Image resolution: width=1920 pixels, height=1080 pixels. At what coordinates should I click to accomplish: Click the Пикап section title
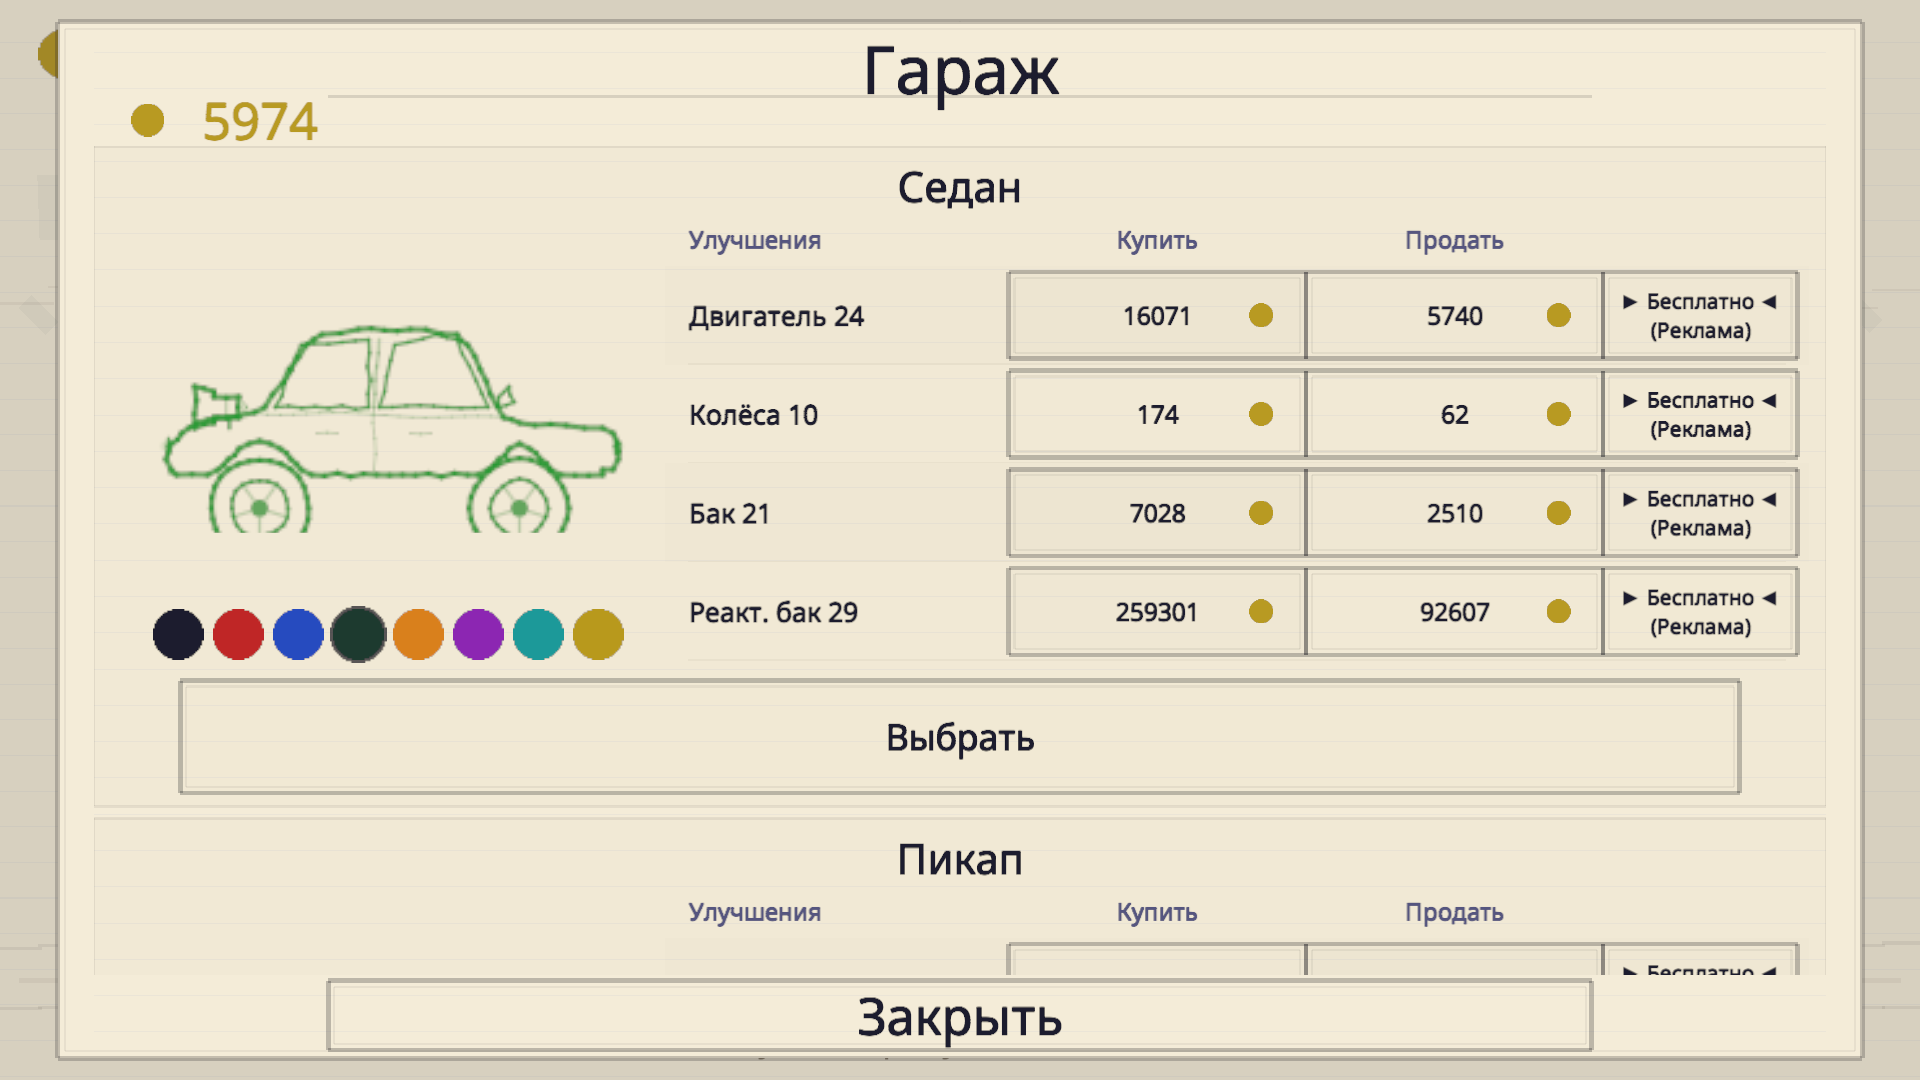tap(959, 860)
